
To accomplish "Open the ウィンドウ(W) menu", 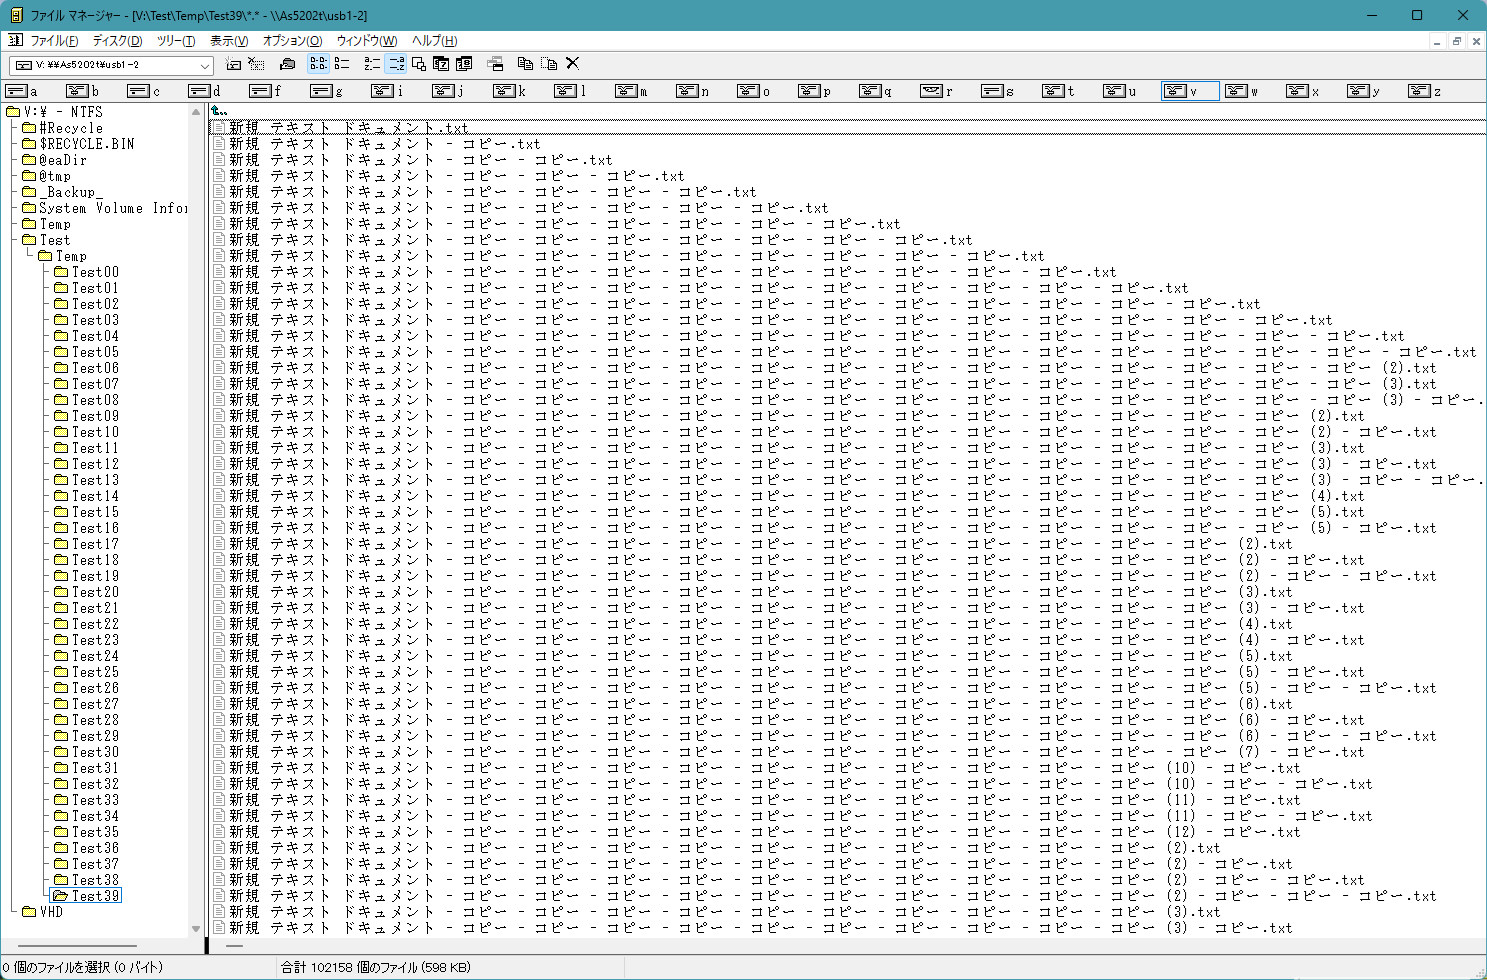I will point(367,41).
